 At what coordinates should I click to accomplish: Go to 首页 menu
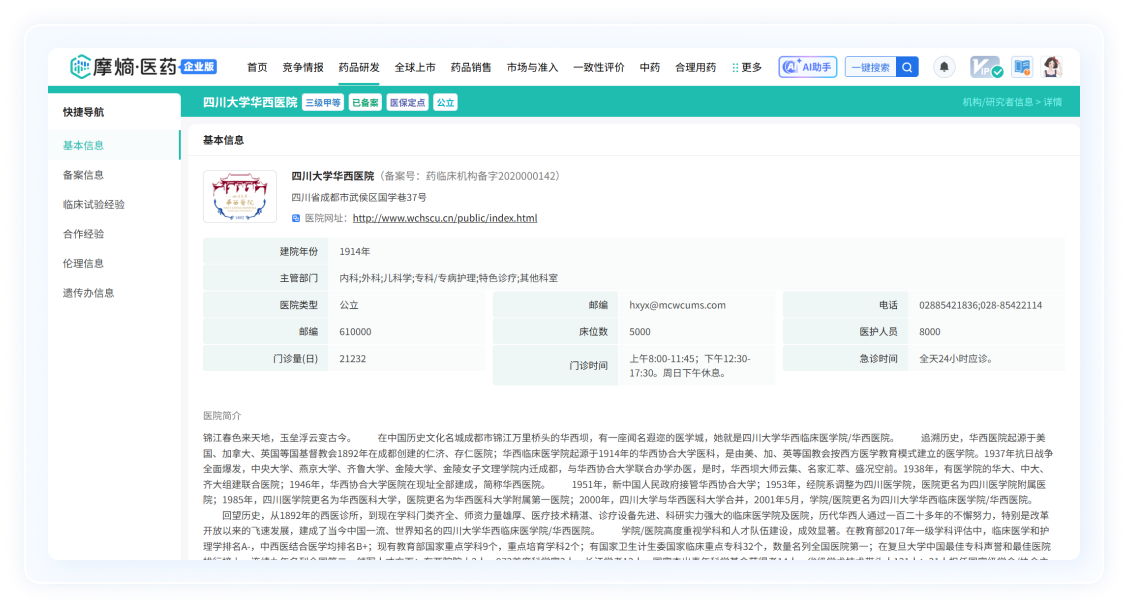coord(257,67)
